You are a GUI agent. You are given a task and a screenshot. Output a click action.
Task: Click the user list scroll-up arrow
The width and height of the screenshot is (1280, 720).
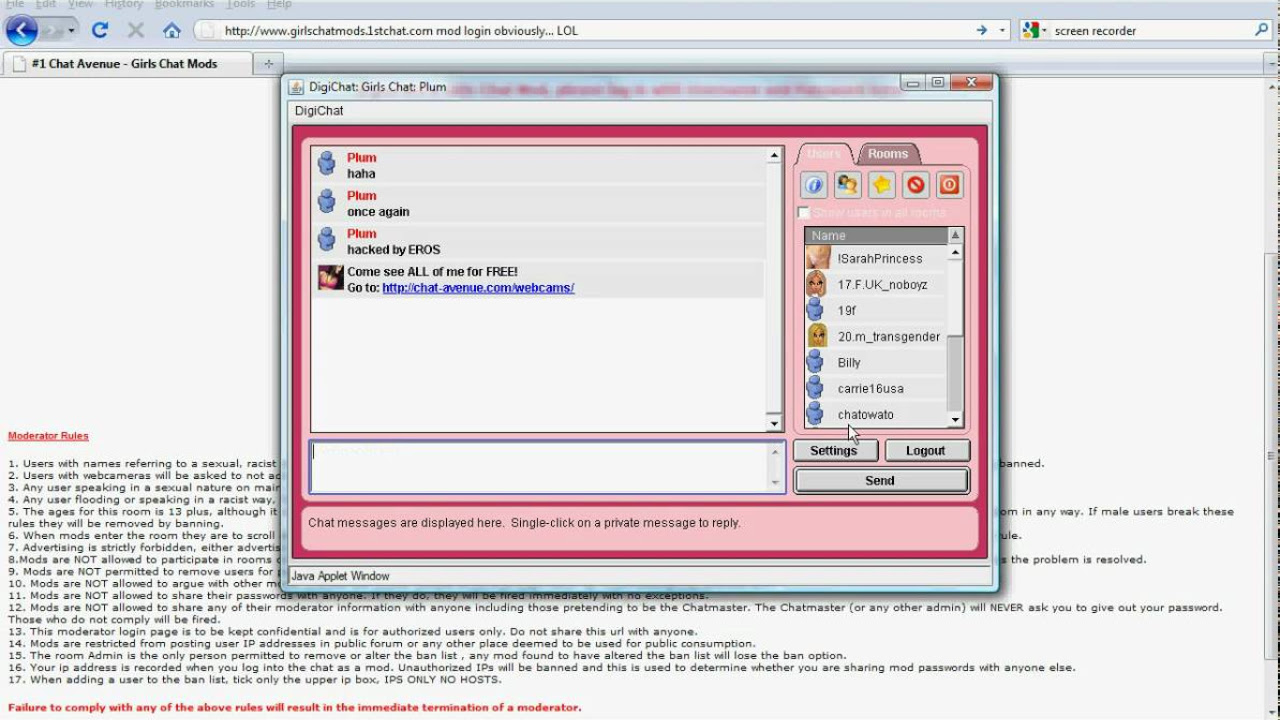955,253
